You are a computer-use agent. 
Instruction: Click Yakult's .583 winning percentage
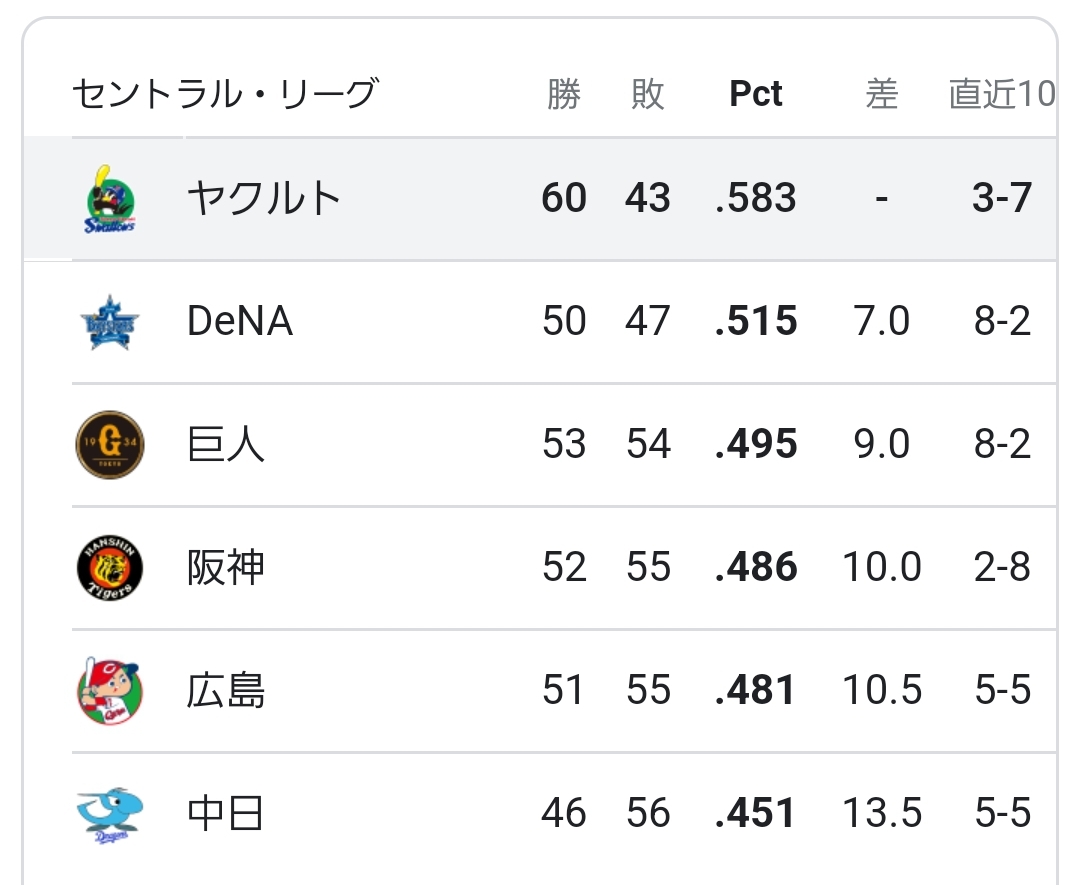[x=756, y=199]
